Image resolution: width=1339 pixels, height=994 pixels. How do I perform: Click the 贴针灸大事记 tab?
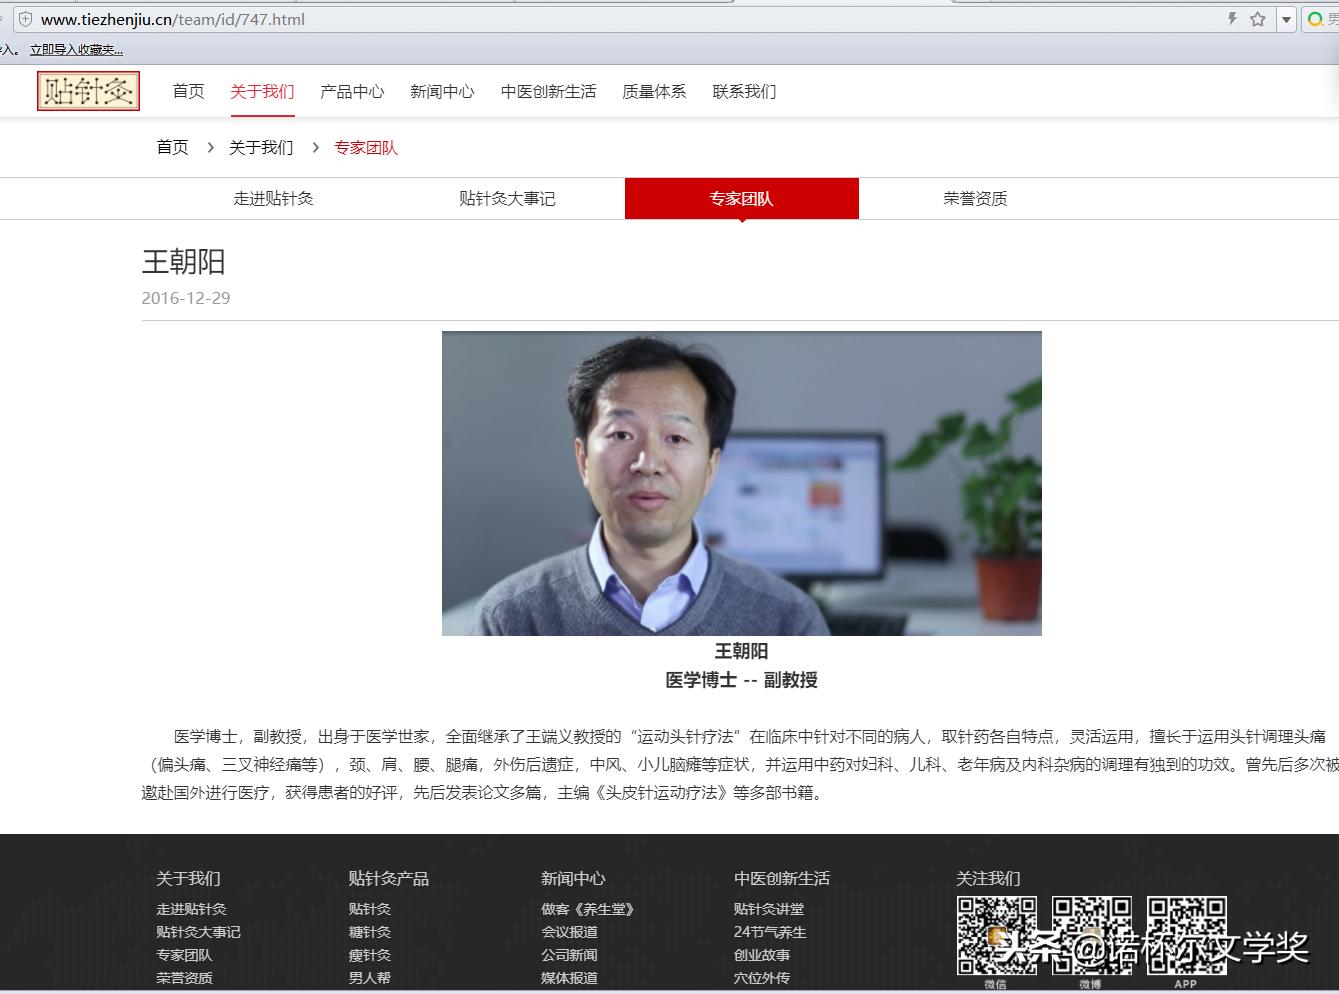(x=506, y=198)
